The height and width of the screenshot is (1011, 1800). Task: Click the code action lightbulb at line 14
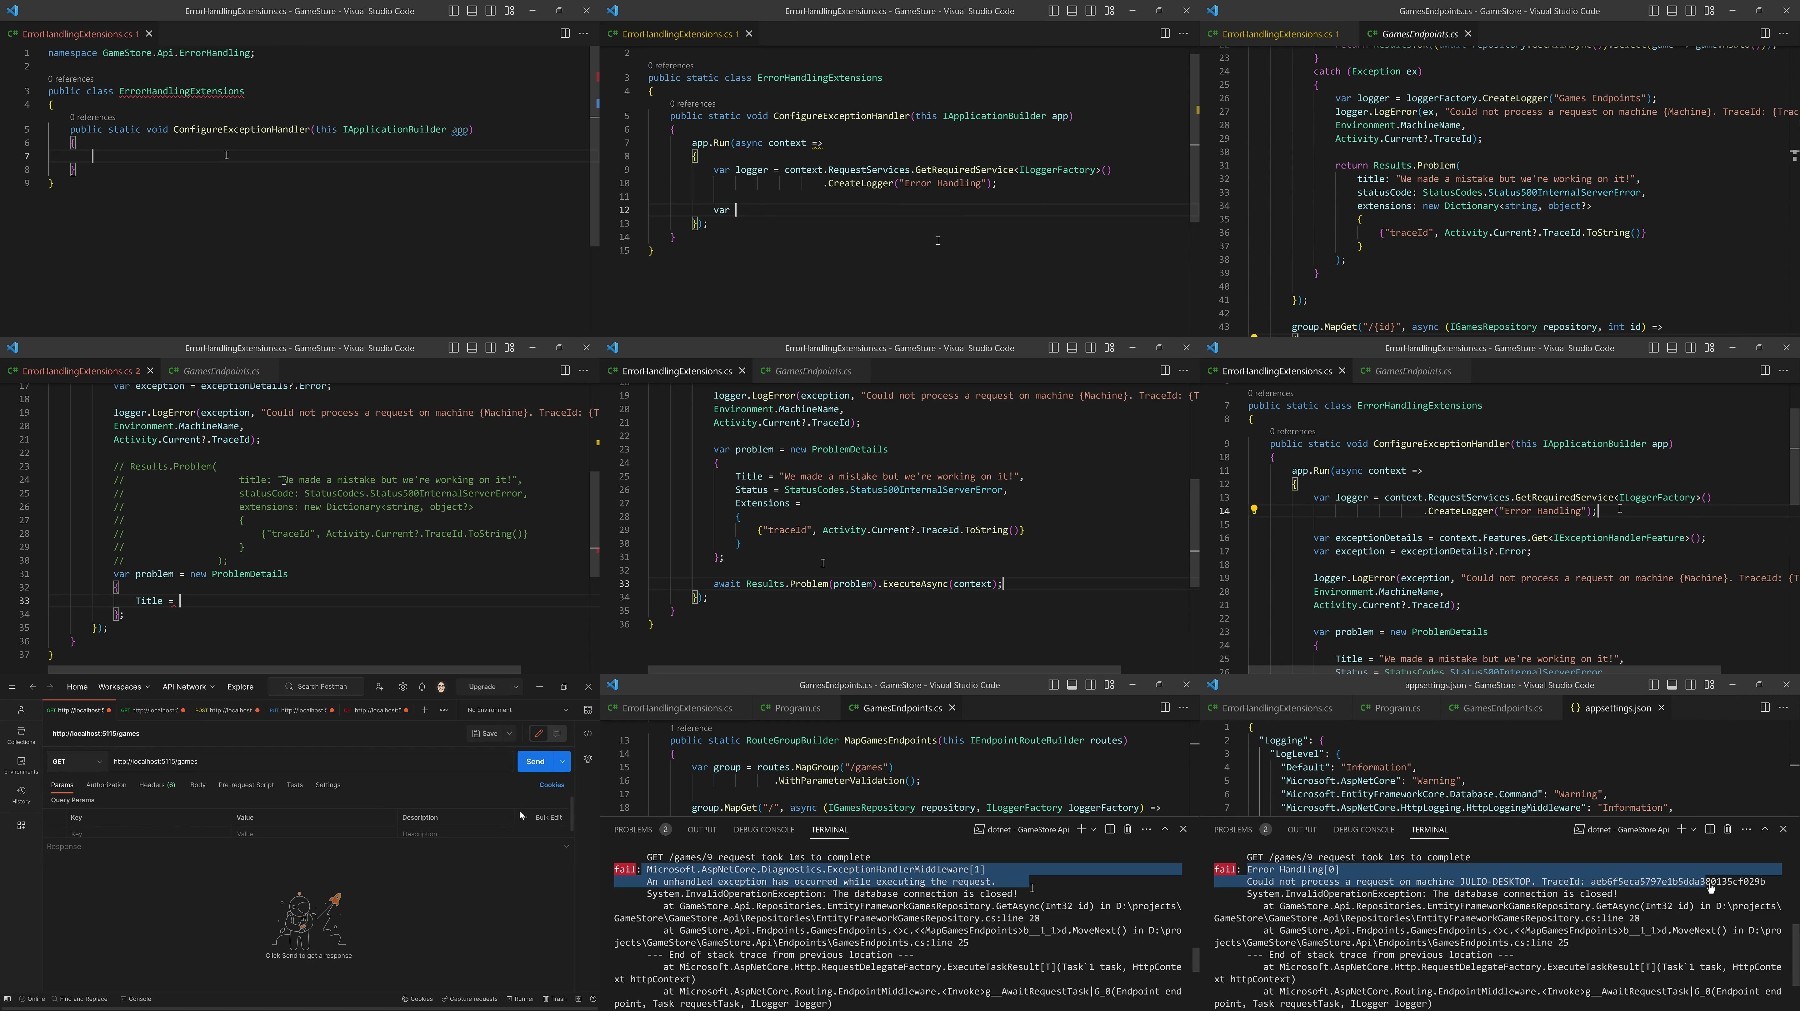[x=1254, y=510]
